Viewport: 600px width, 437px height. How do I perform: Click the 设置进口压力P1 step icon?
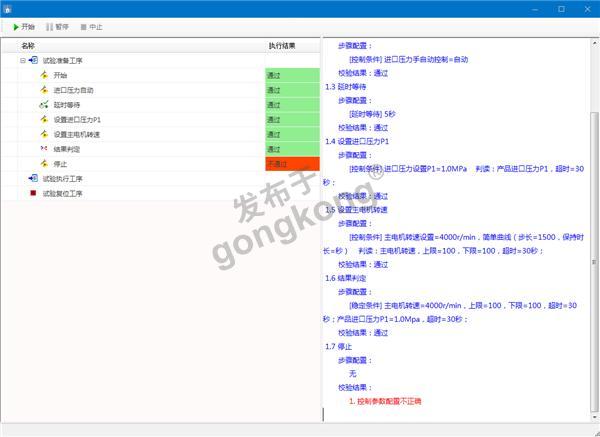tap(44, 119)
